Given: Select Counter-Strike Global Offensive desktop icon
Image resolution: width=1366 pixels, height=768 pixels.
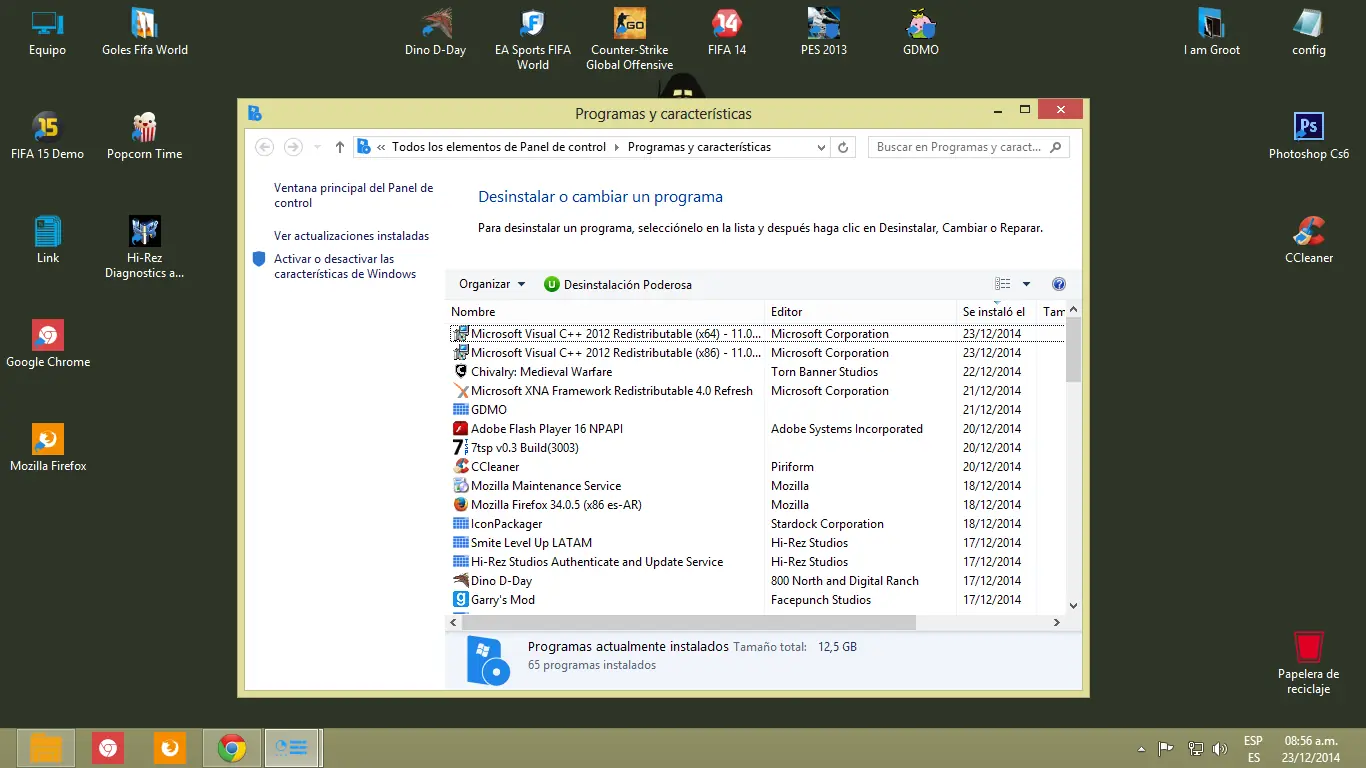Looking at the screenshot, I should point(629,39).
